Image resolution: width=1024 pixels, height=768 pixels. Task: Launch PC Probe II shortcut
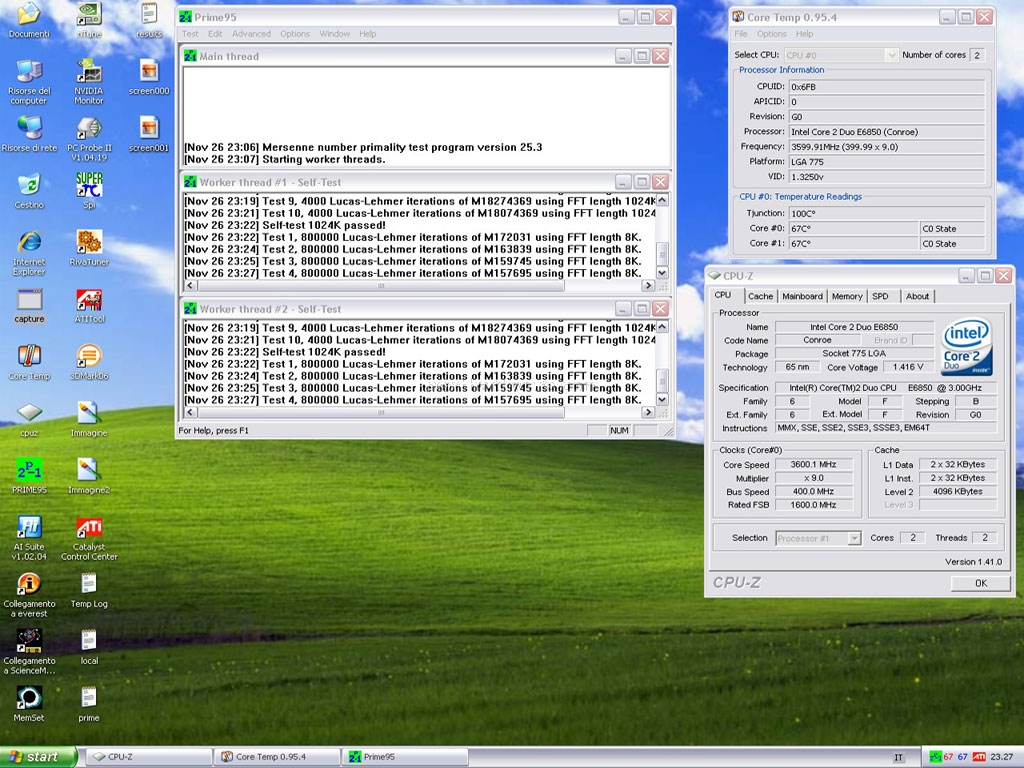(89, 139)
